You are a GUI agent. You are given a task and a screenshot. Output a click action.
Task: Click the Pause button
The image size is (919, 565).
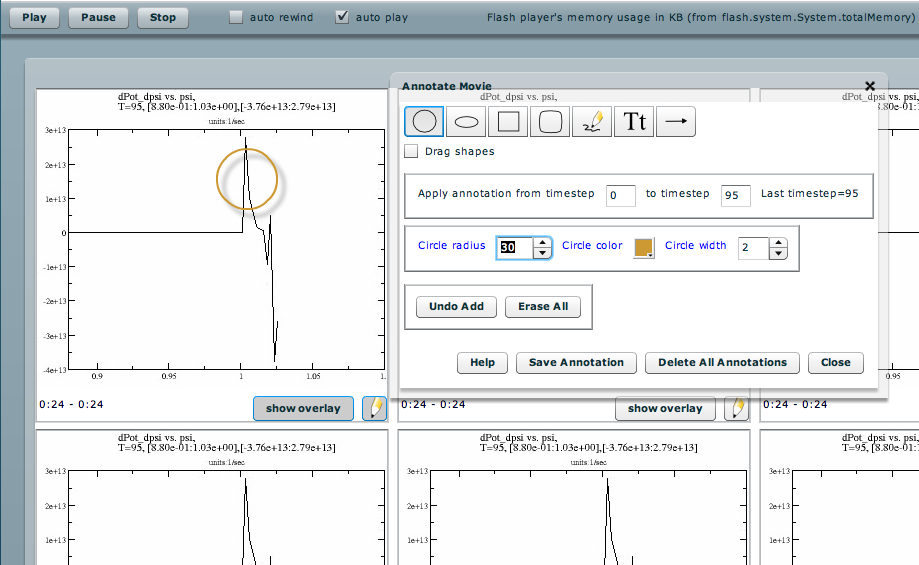[x=98, y=18]
